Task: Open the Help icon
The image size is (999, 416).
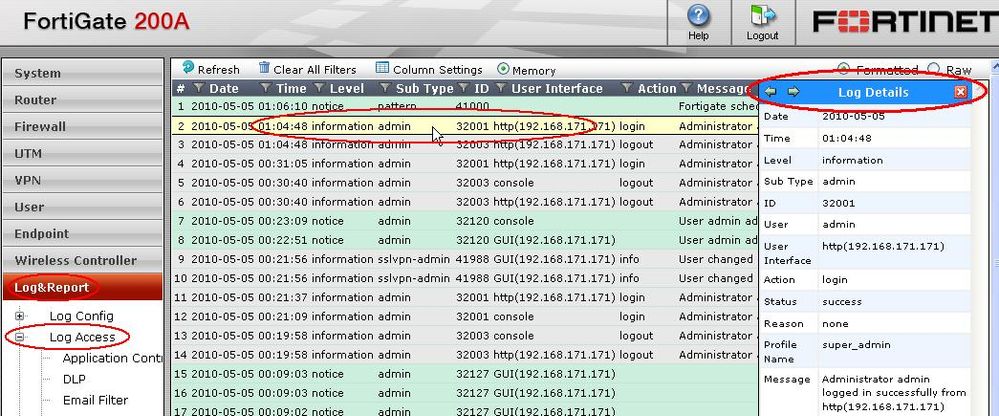Action: (x=698, y=16)
